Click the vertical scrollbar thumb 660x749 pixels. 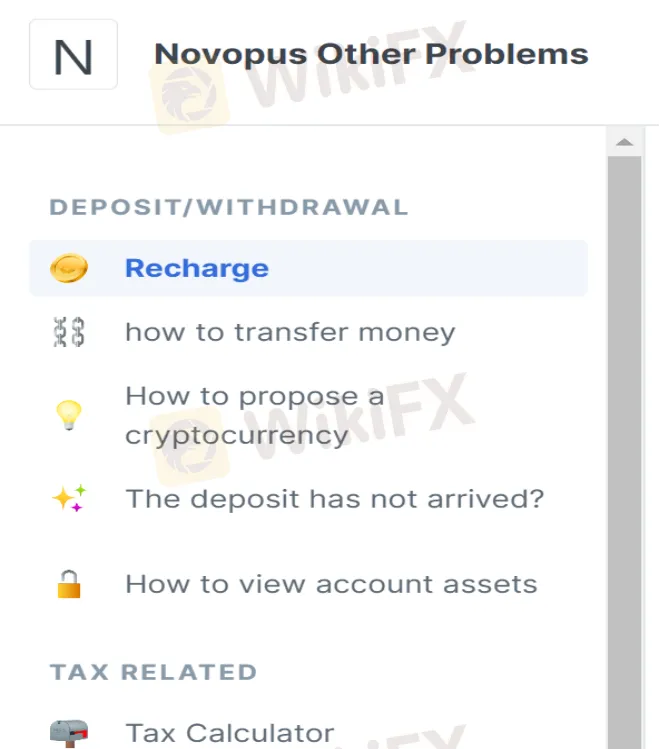[625, 450]
